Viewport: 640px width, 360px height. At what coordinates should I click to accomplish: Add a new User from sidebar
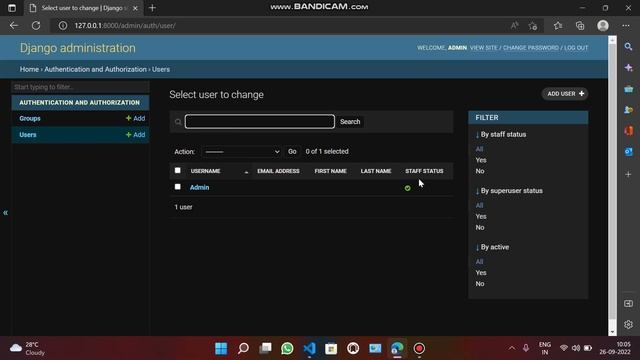point(136,135)
